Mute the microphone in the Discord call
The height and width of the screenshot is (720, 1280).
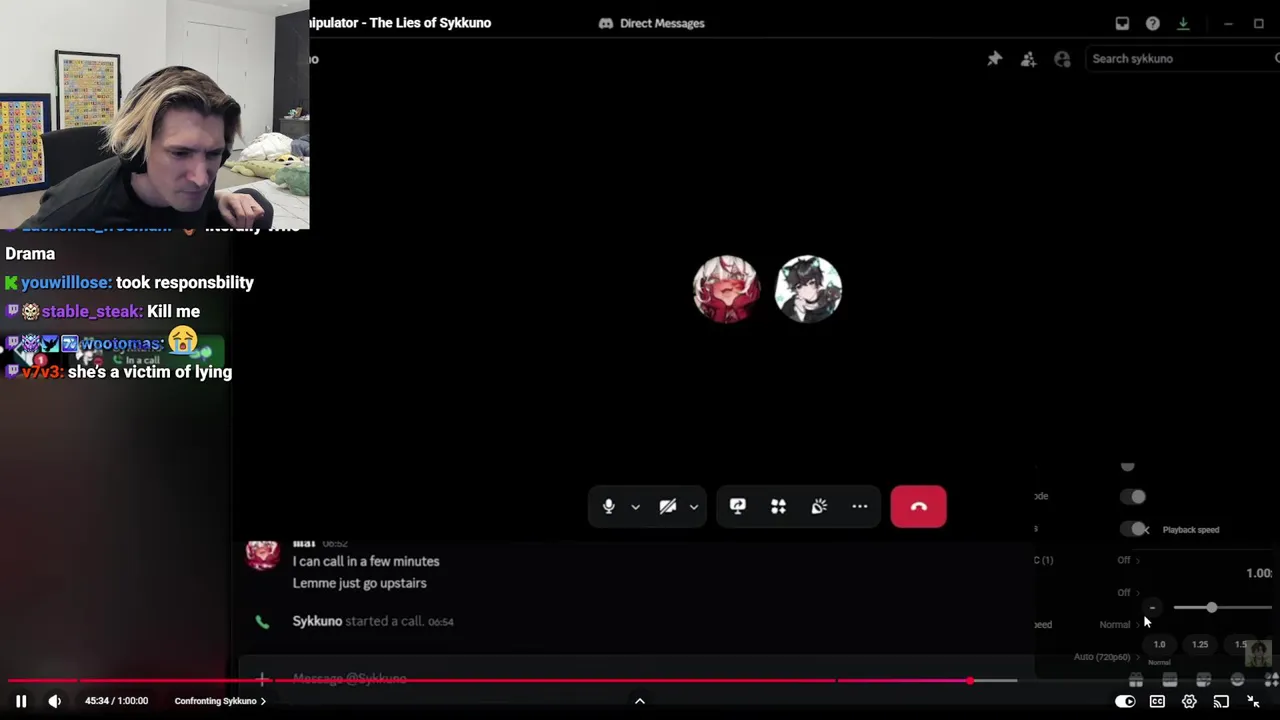[608, 507]
